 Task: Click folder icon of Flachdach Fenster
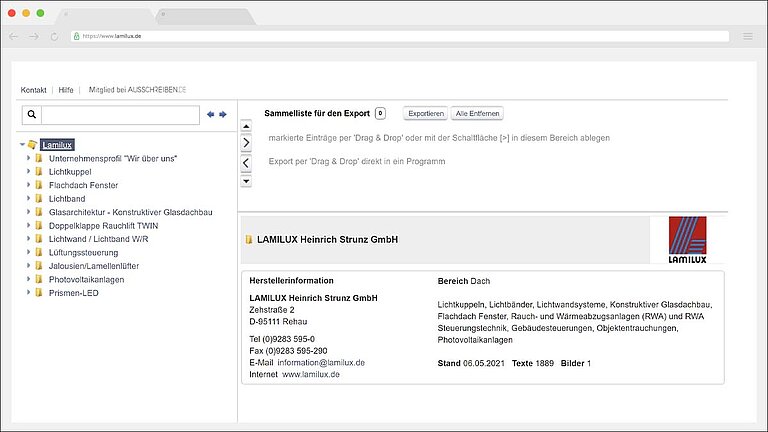(x=39, y=185)
